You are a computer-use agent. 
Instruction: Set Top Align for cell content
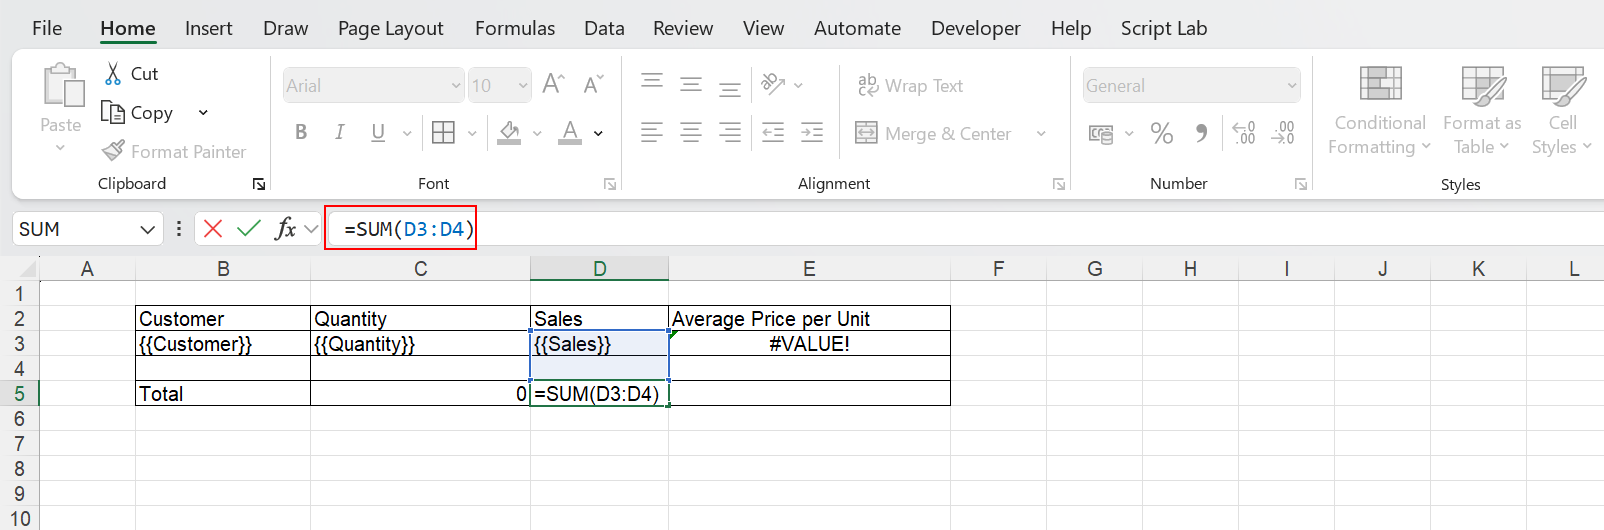(x=652, y=83)
